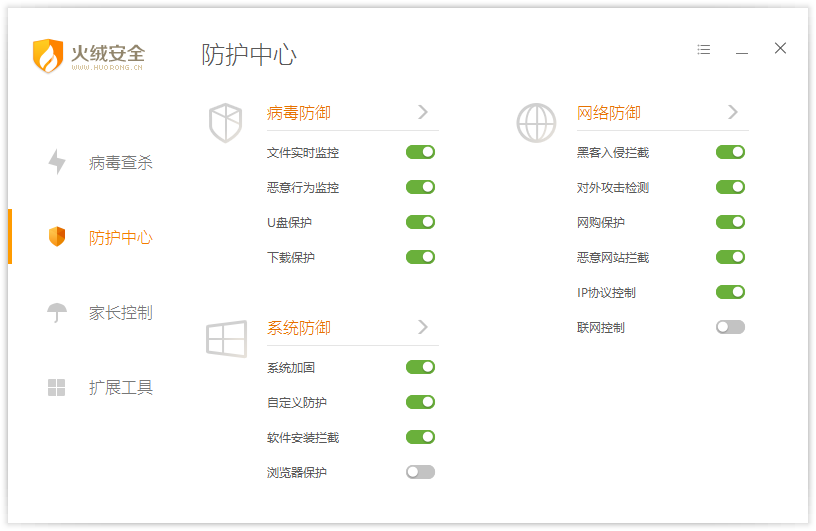
Task: Click the umbrella parental control icon
Action: [57, 312]
